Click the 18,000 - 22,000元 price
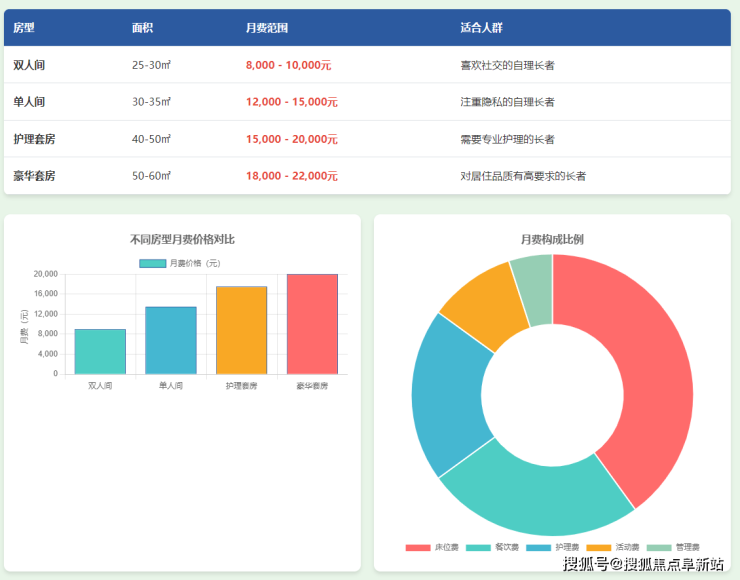This screenshot has width=740, height=580. point(291,176)
